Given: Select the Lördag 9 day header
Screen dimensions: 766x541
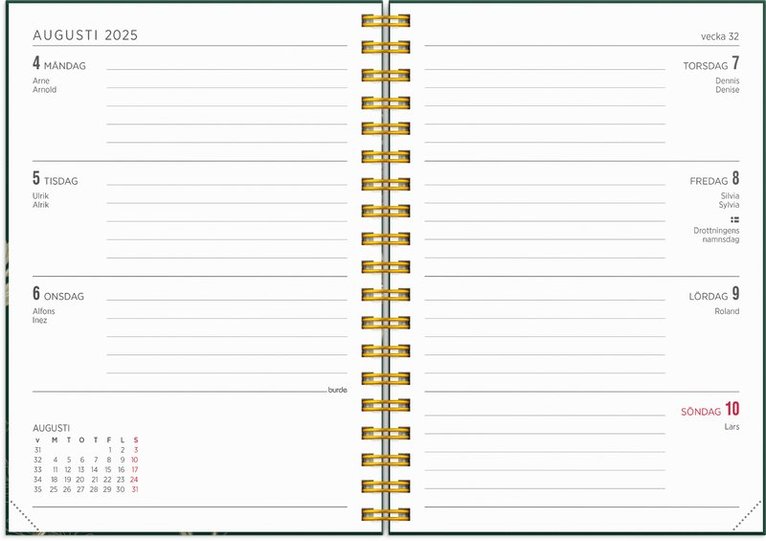Looking at the screenshot, I should (714, 295).
